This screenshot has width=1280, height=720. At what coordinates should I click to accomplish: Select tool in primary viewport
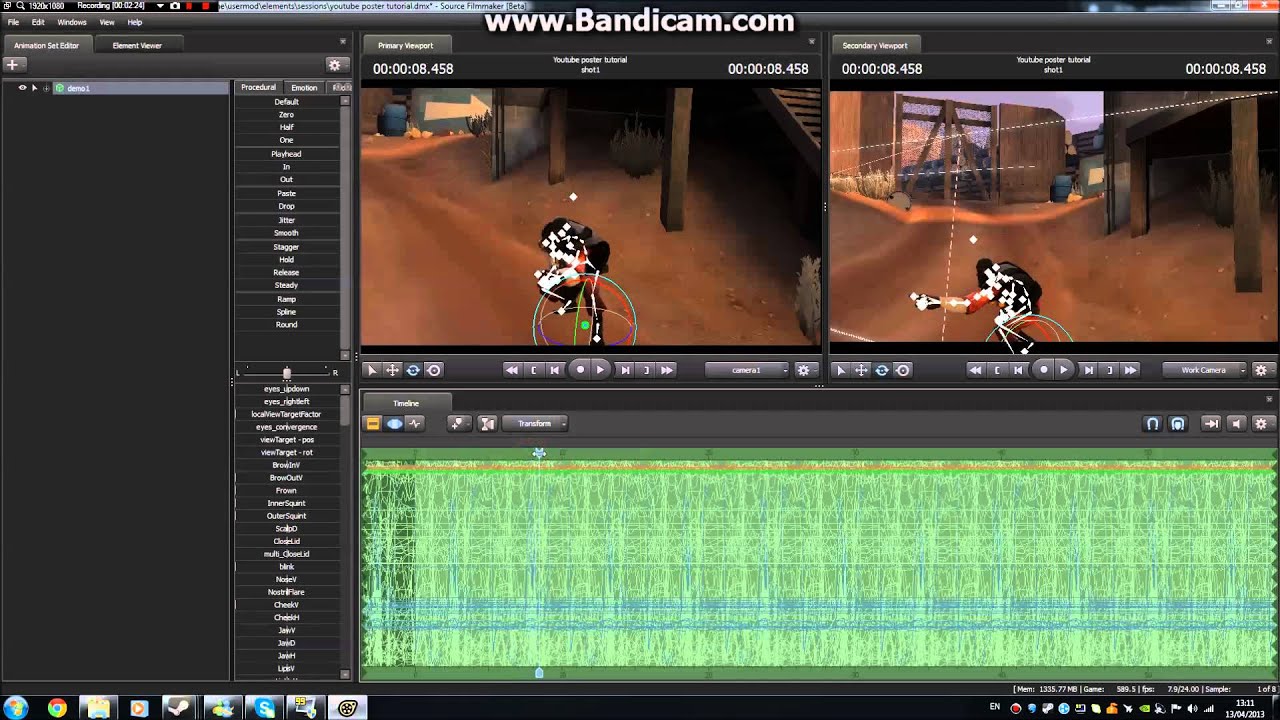click(x=372, y=370)
